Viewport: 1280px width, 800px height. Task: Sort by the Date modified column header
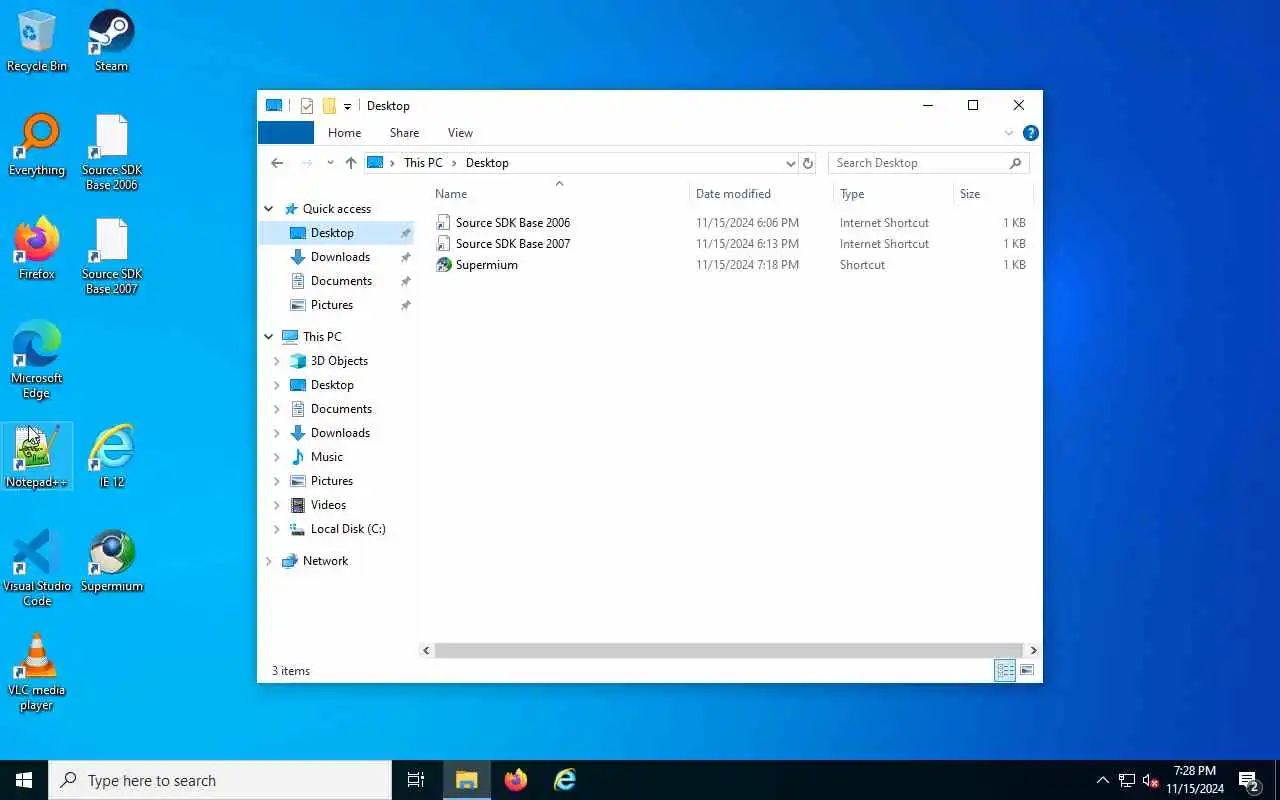tap(761, 194)
